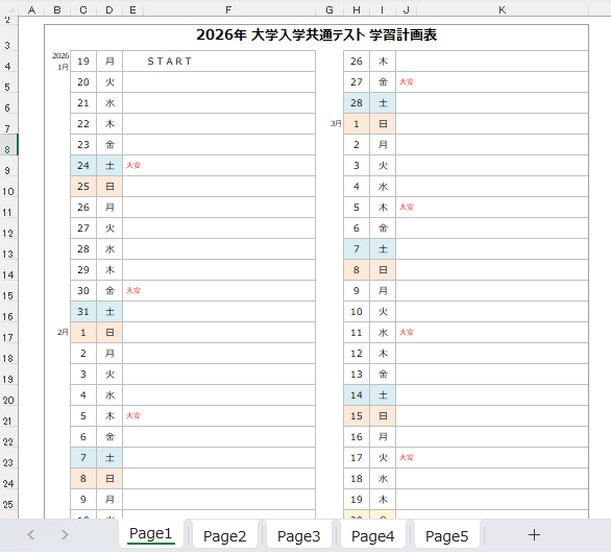The image size is (611, 553).
Task: Add a new sheet with plus button
Action: point(534,535)
